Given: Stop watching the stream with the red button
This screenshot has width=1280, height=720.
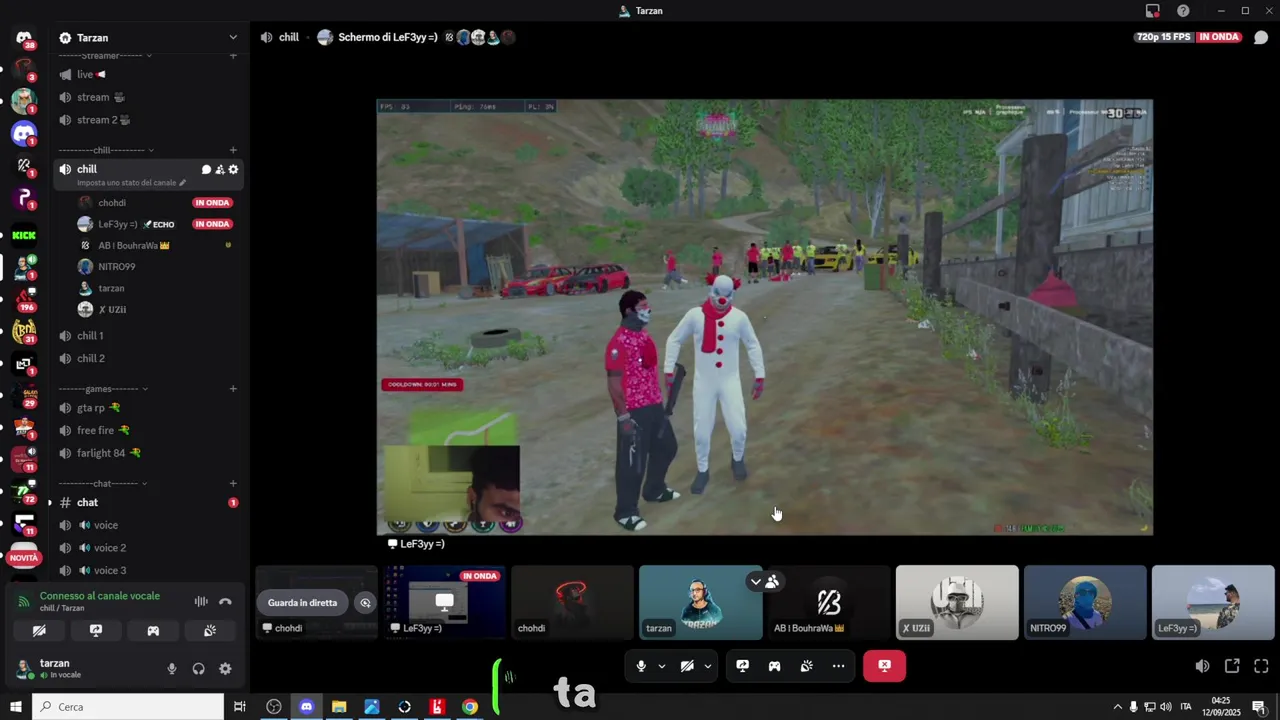Looking at the screenshot, I should click(884, 666).
